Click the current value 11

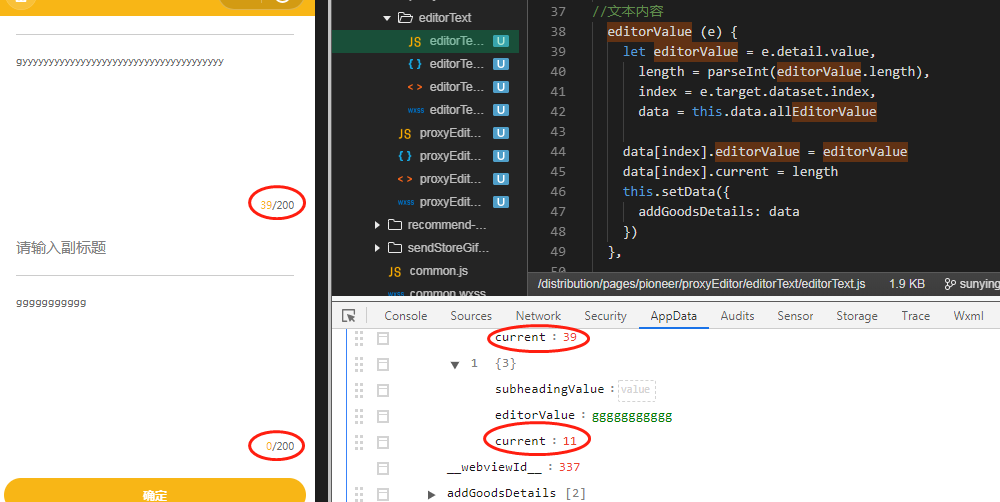click(570, 441)
